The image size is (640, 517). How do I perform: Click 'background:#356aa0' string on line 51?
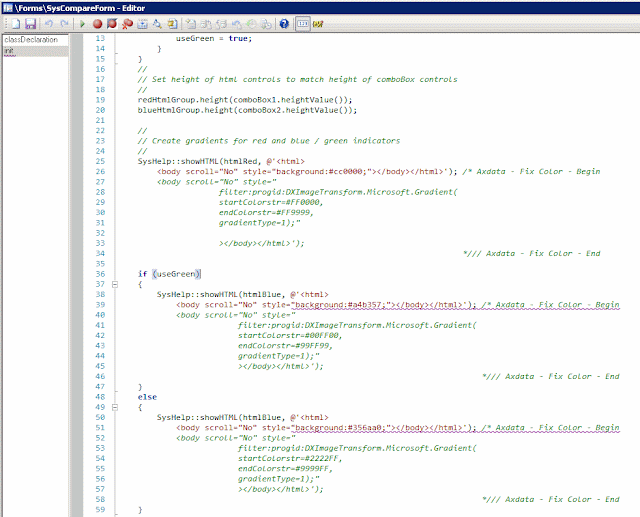[x=339, y=428]
